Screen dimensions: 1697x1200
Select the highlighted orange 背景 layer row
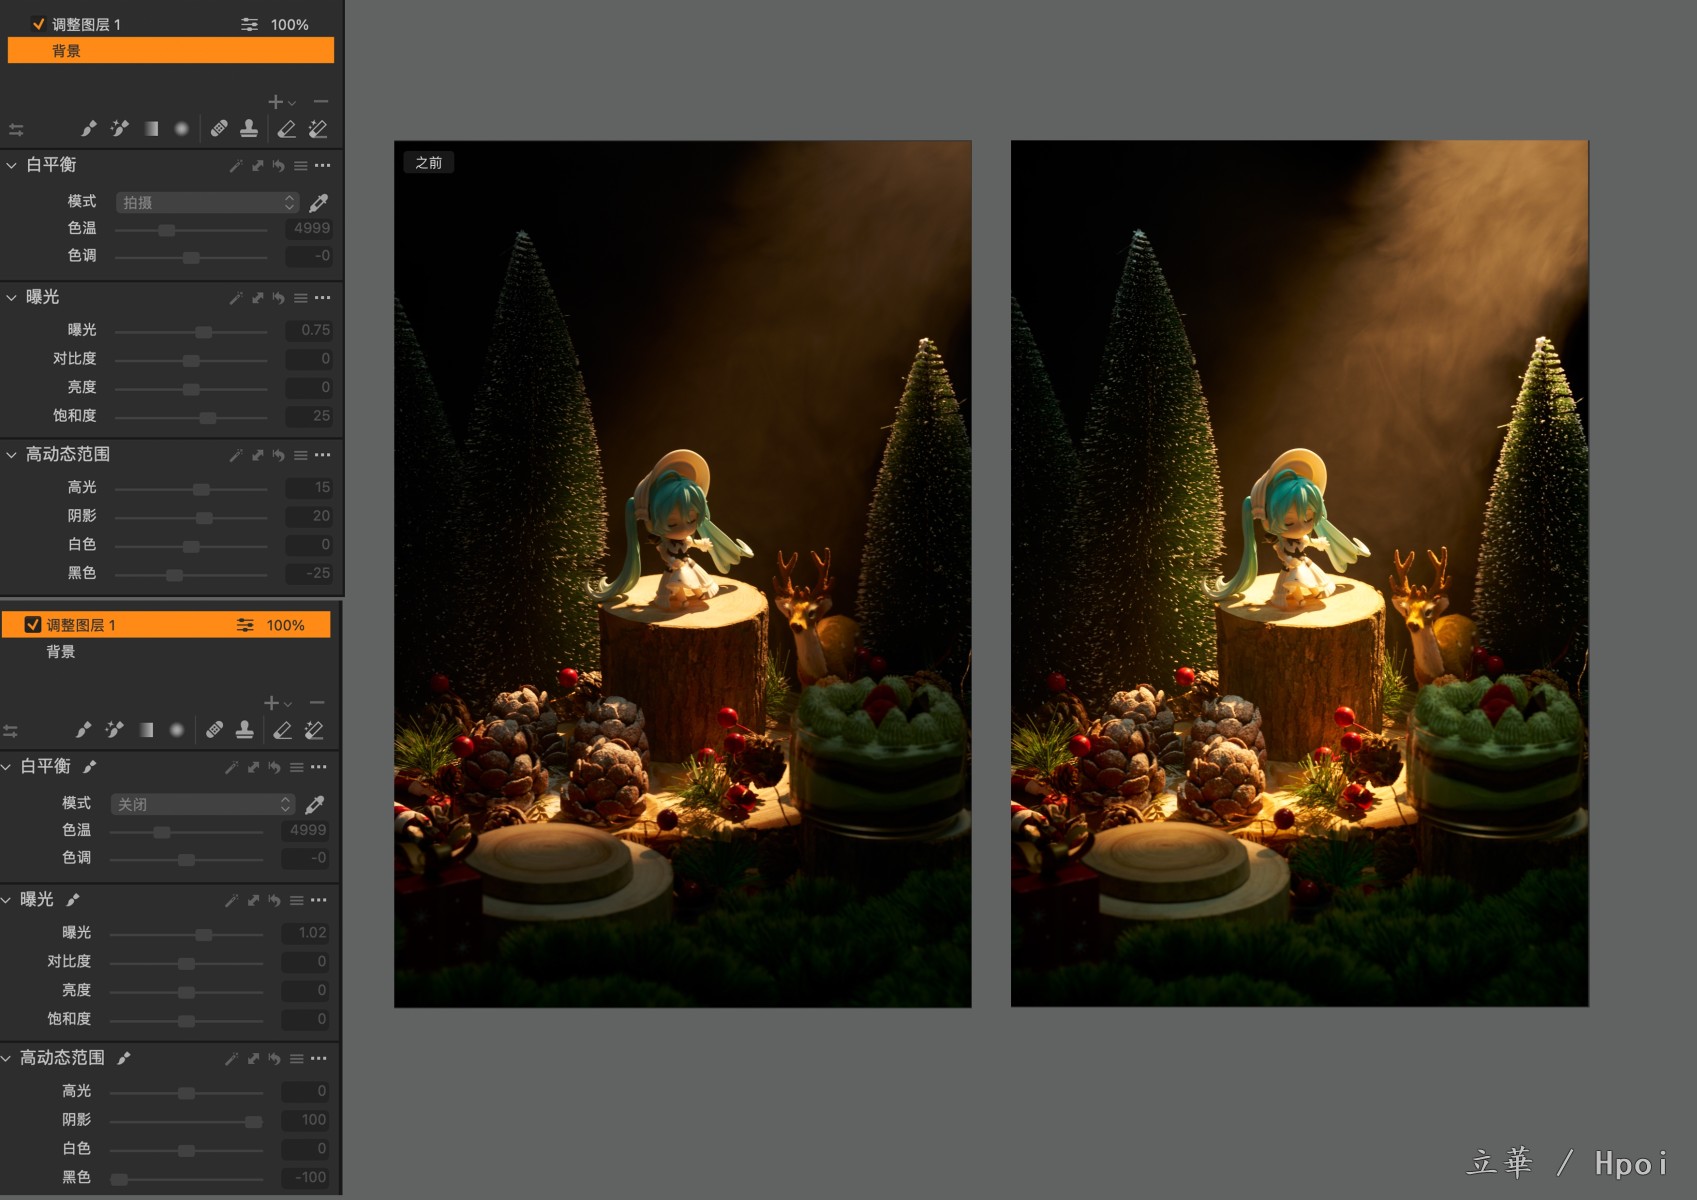[x=171, y=50]
